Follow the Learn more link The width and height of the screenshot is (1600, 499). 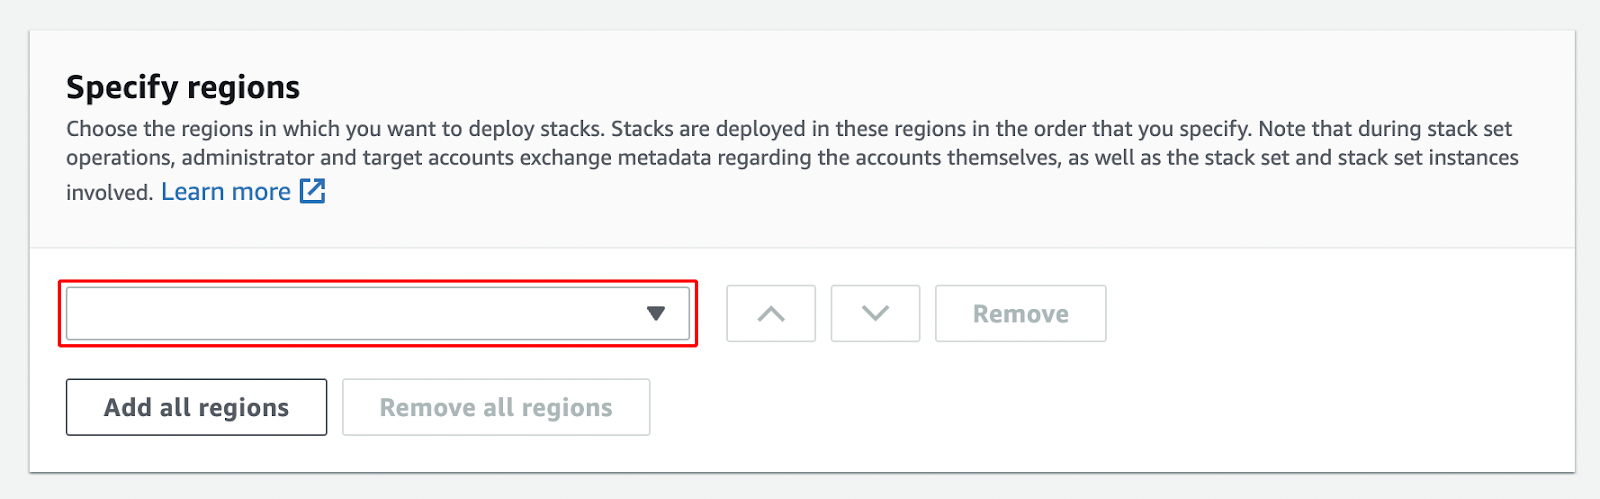click(226, 192)
